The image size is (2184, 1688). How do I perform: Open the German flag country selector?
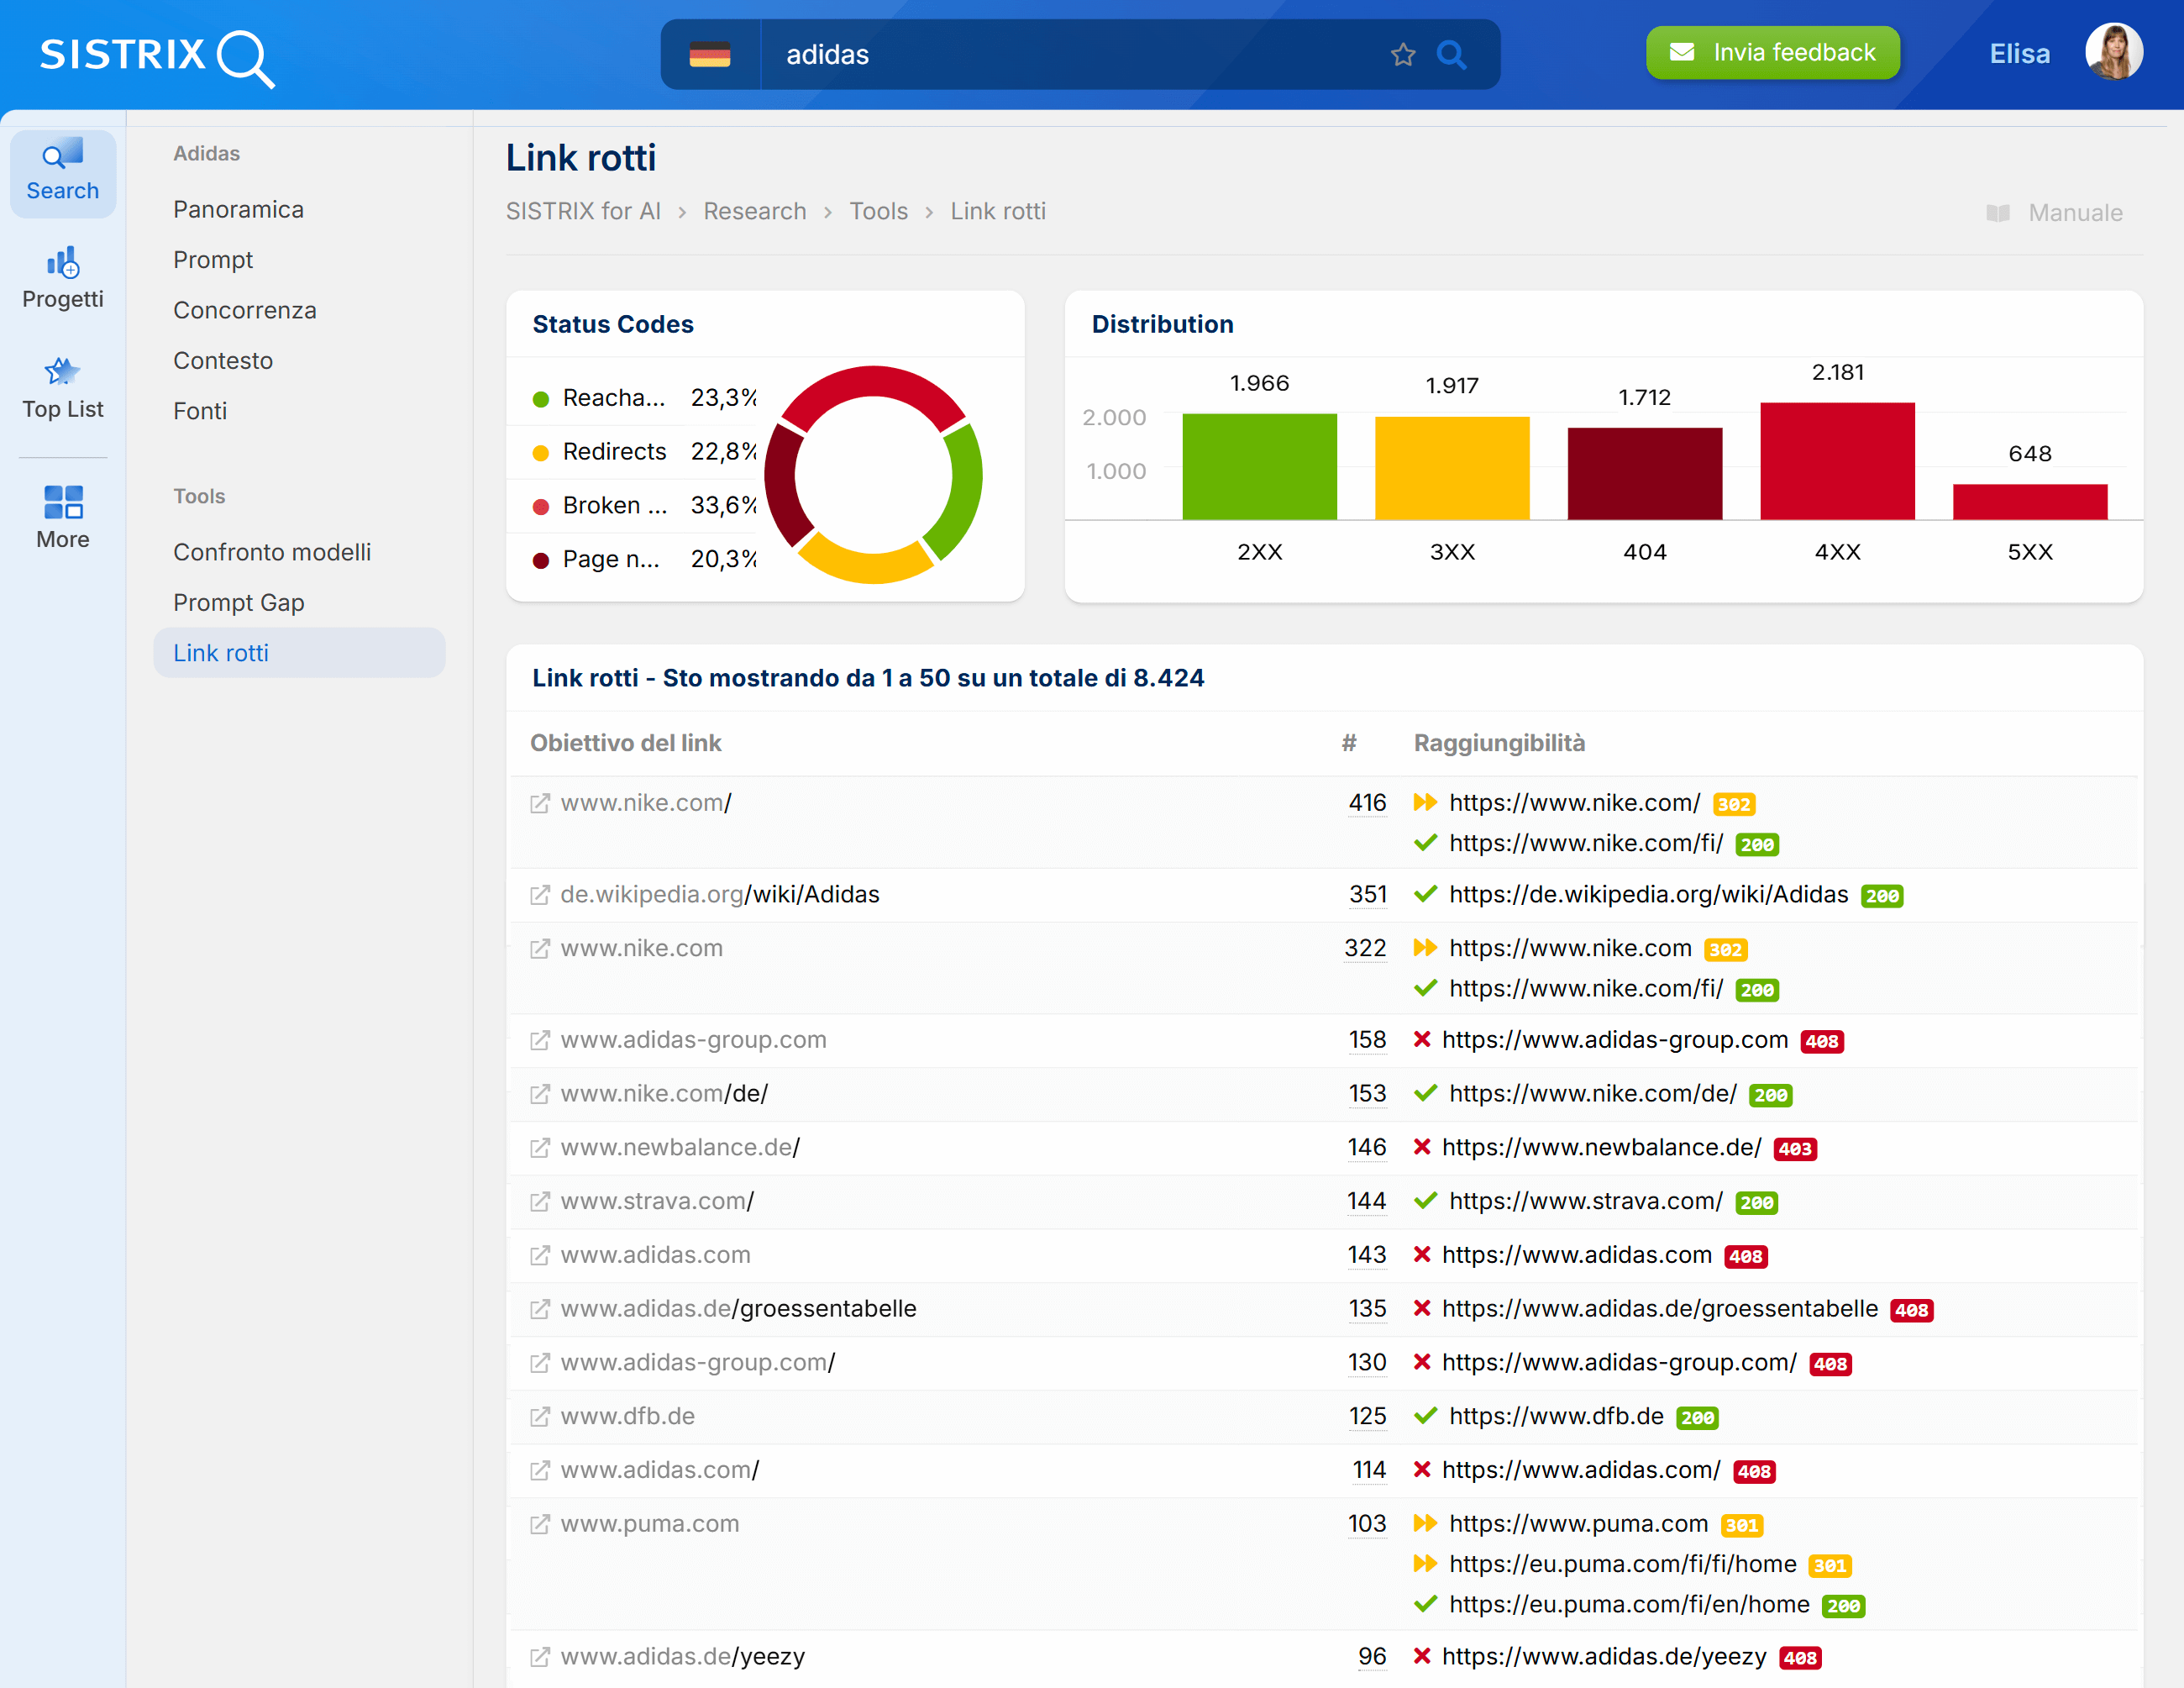click(711, 54)
